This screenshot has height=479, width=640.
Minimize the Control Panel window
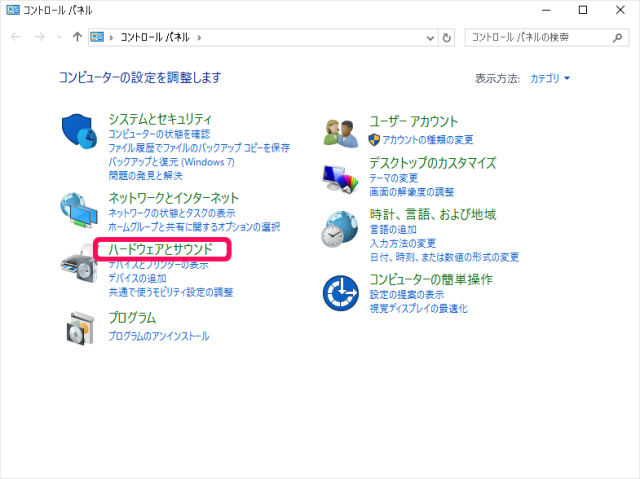pyautogui.click(x=546, y=10)
